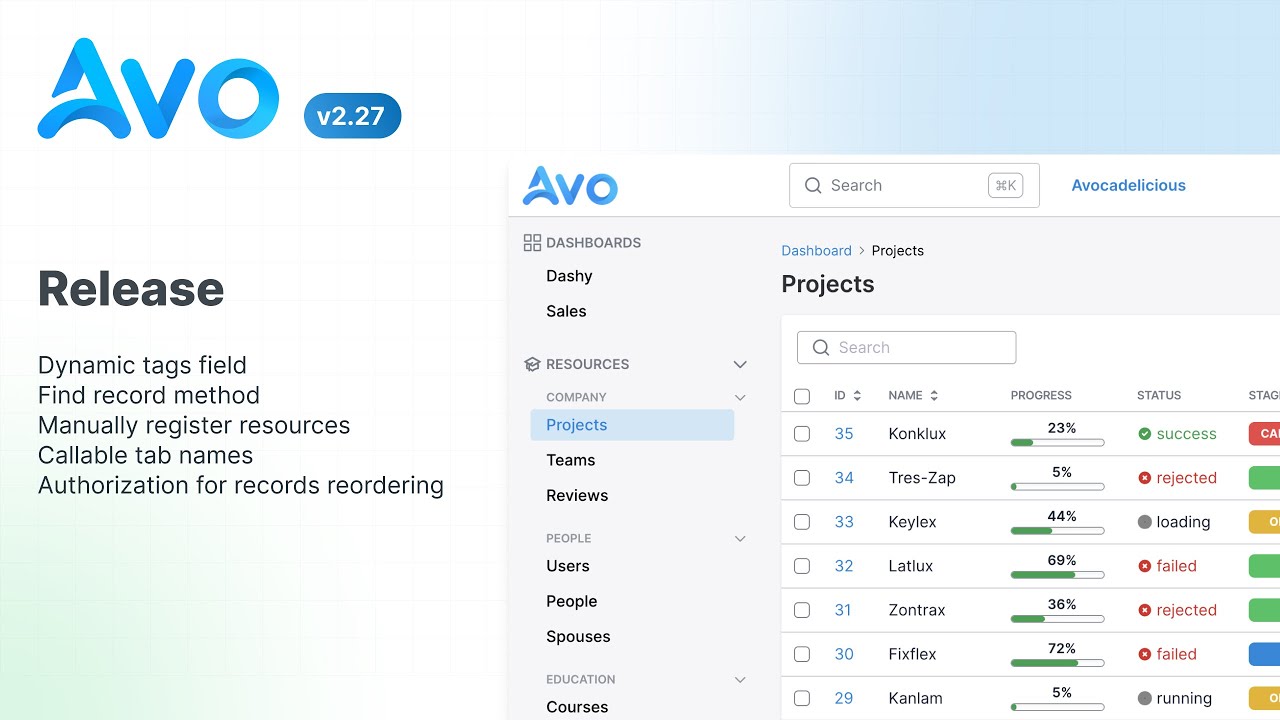
Task: Focus the top Search input field
Action: tap(914, 185)
